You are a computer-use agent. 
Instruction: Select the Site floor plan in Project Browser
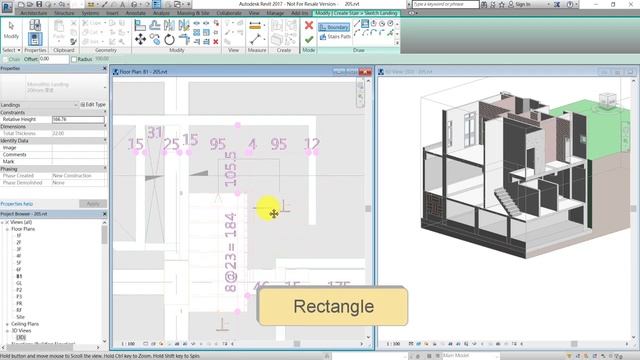(20, 317)
